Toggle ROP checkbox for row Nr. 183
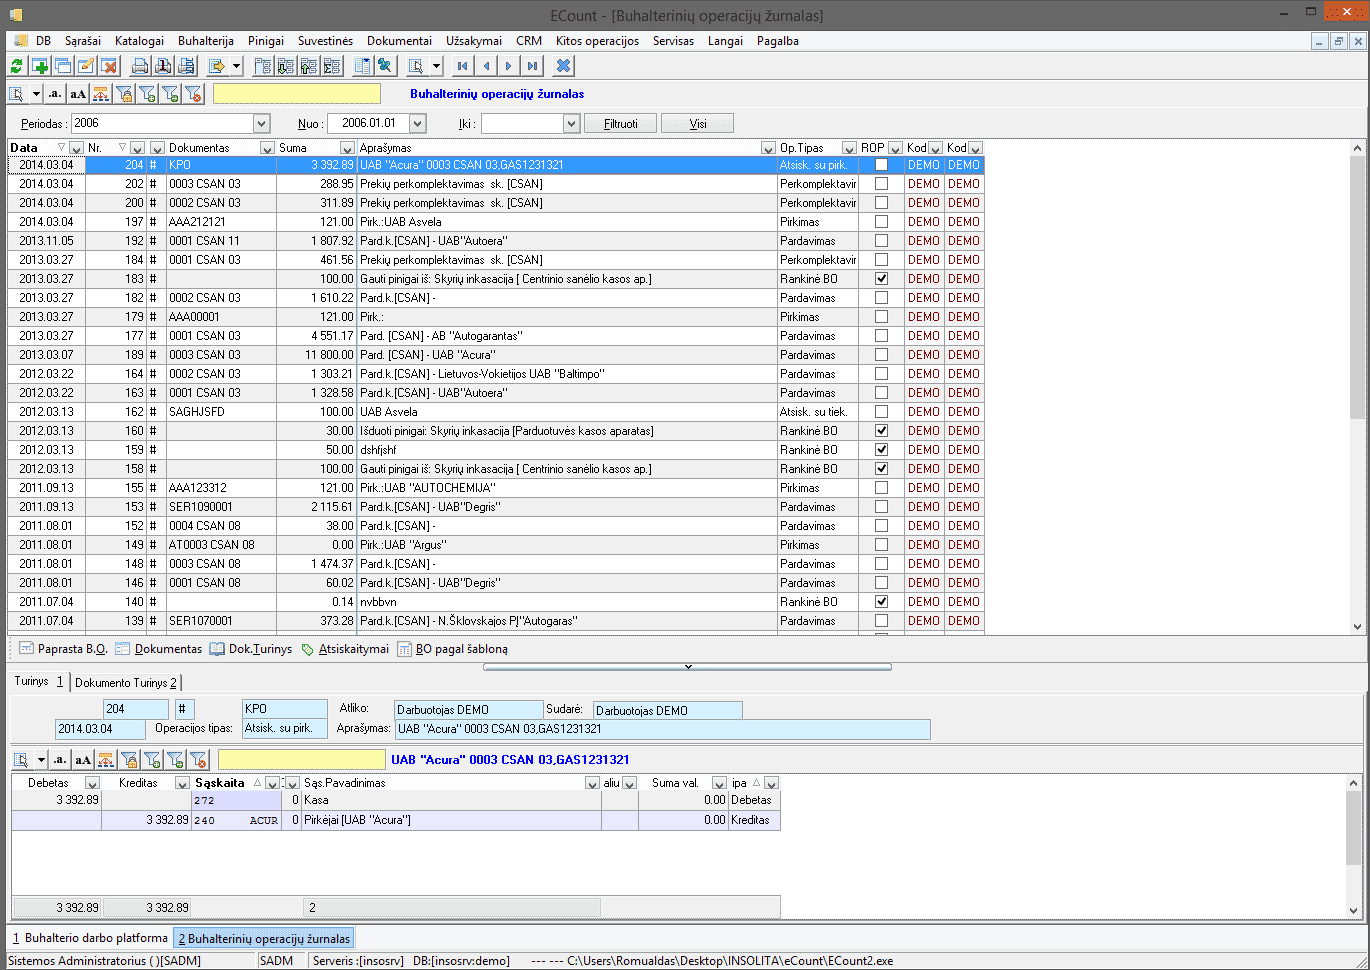This screenshot has width=1370, height=970. tap(881, 279)
